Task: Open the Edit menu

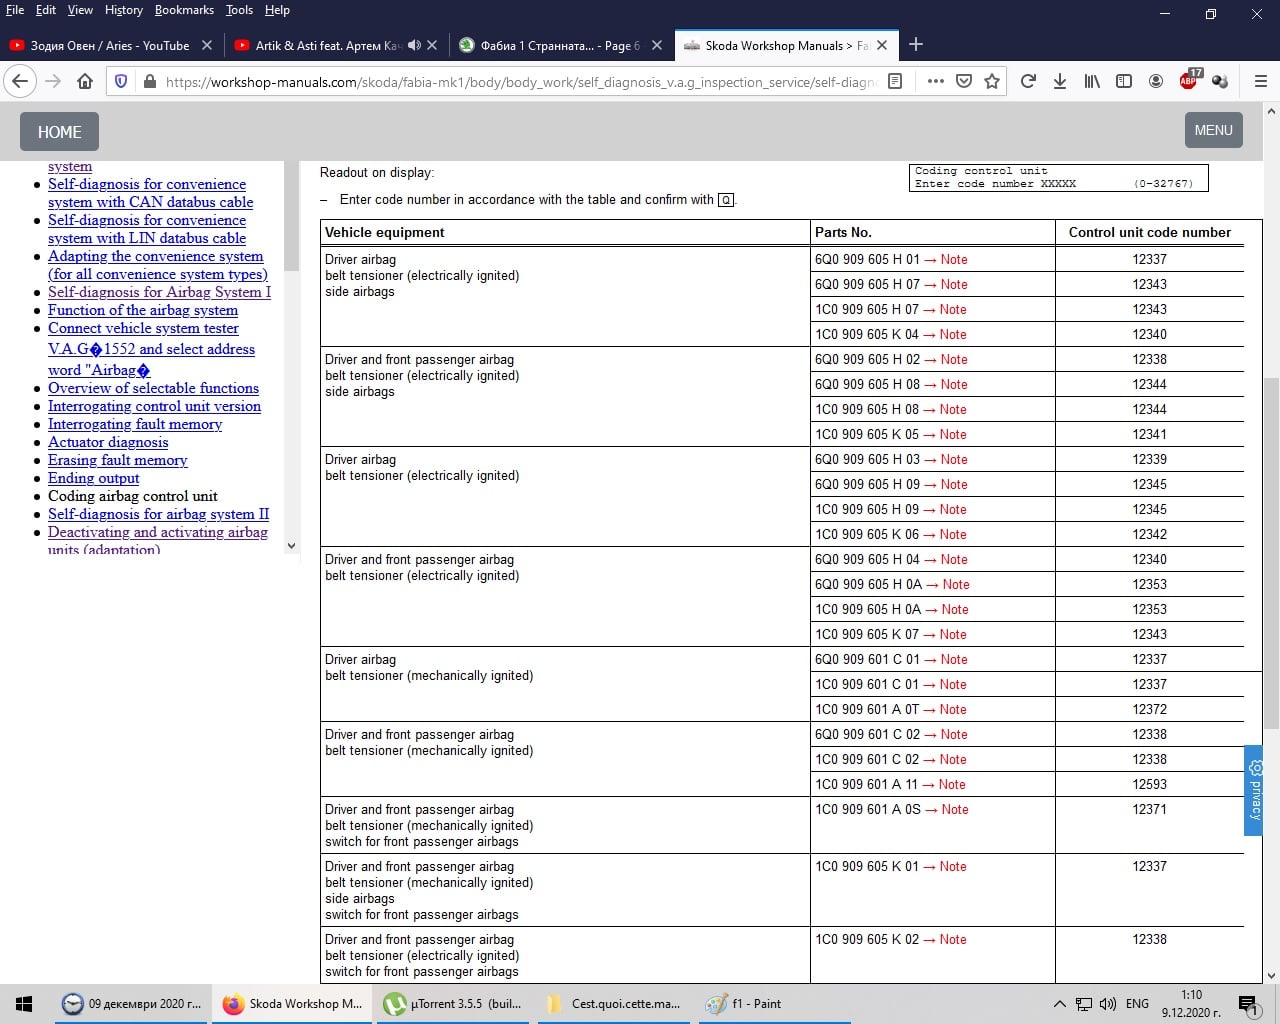Action: tap(46, 10)
